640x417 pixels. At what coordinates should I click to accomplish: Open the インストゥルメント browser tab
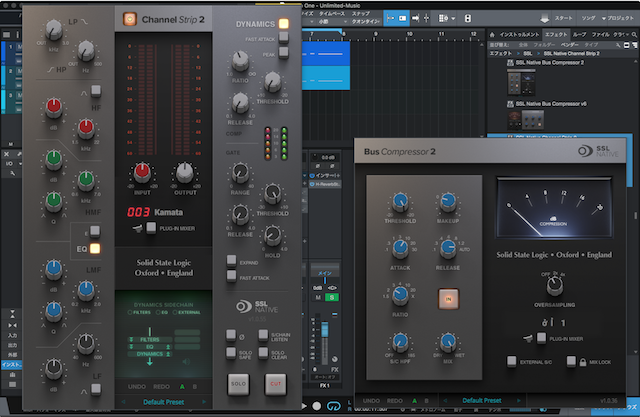tap(519, 34)
